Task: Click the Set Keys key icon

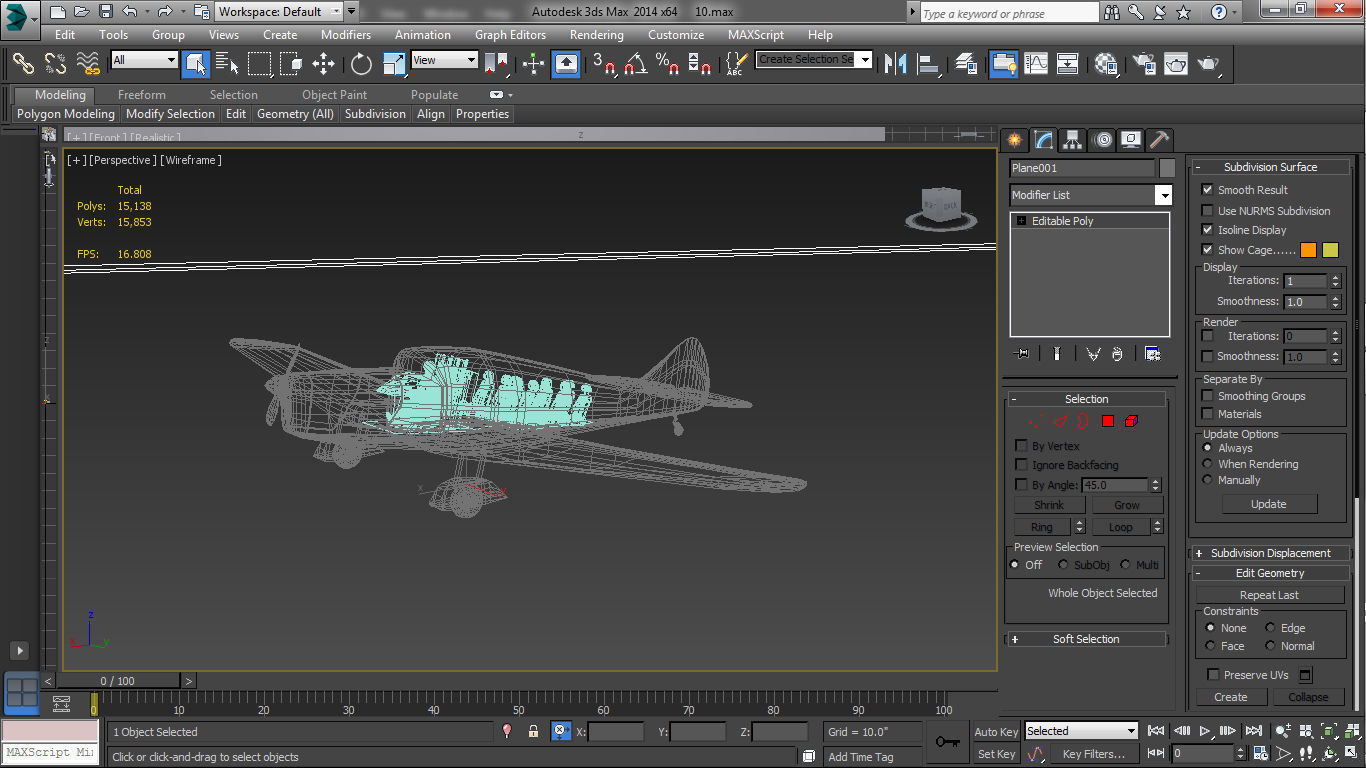Action: pos(948,742)
